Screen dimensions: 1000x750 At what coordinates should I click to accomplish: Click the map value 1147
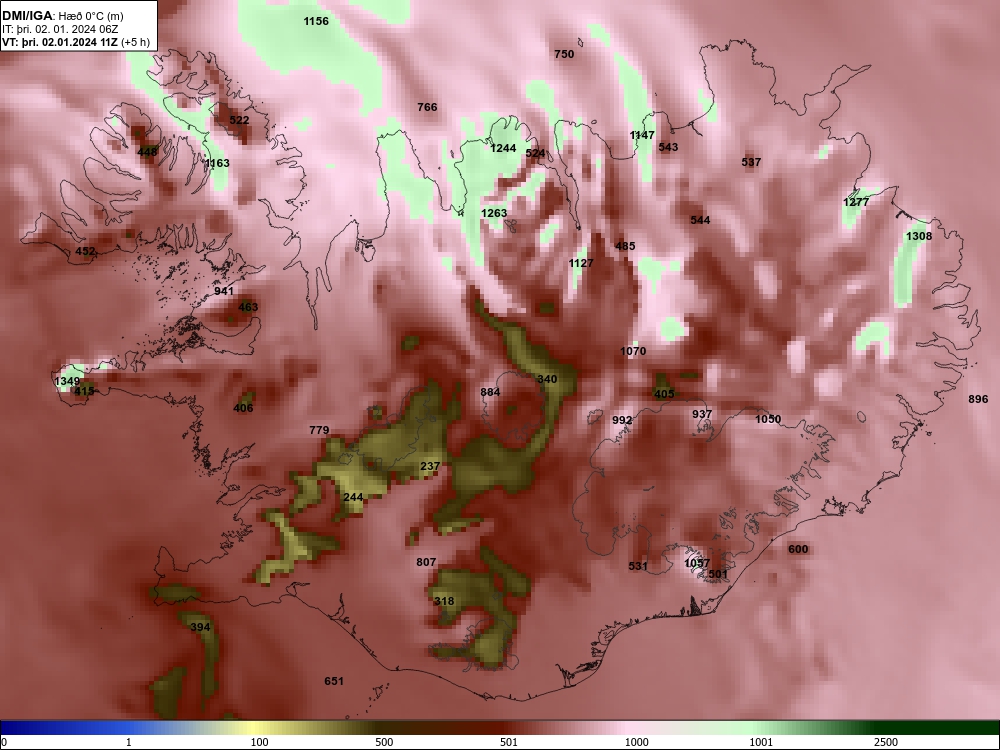642,135
